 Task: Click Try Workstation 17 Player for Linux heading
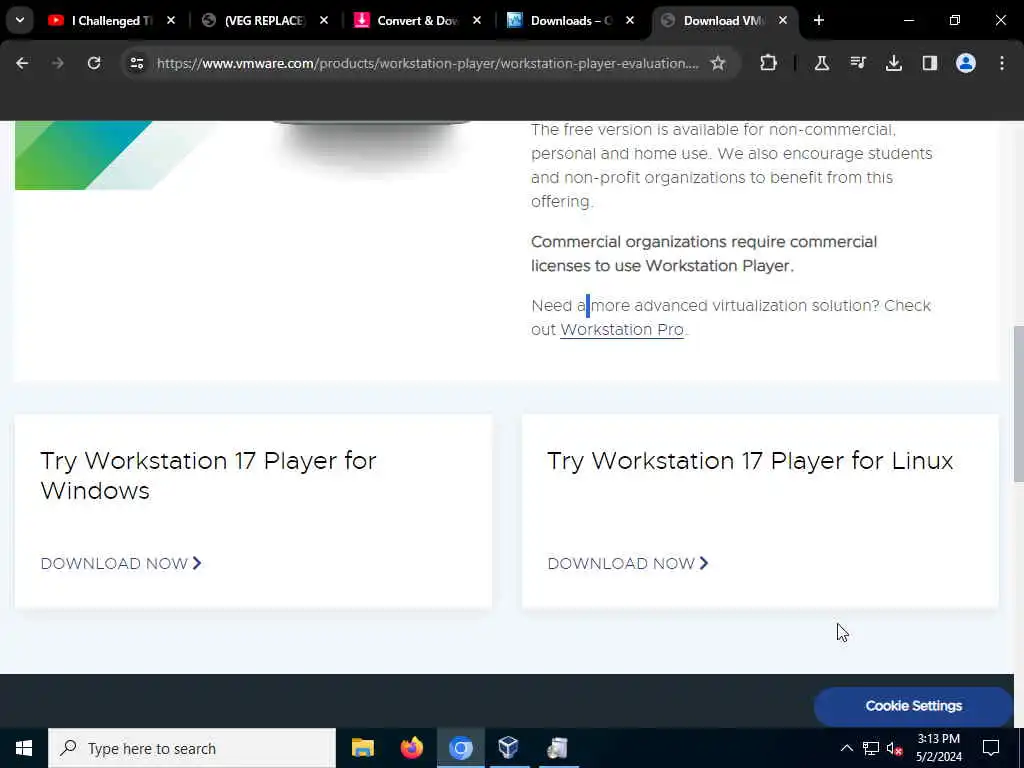tap(750, 461)
